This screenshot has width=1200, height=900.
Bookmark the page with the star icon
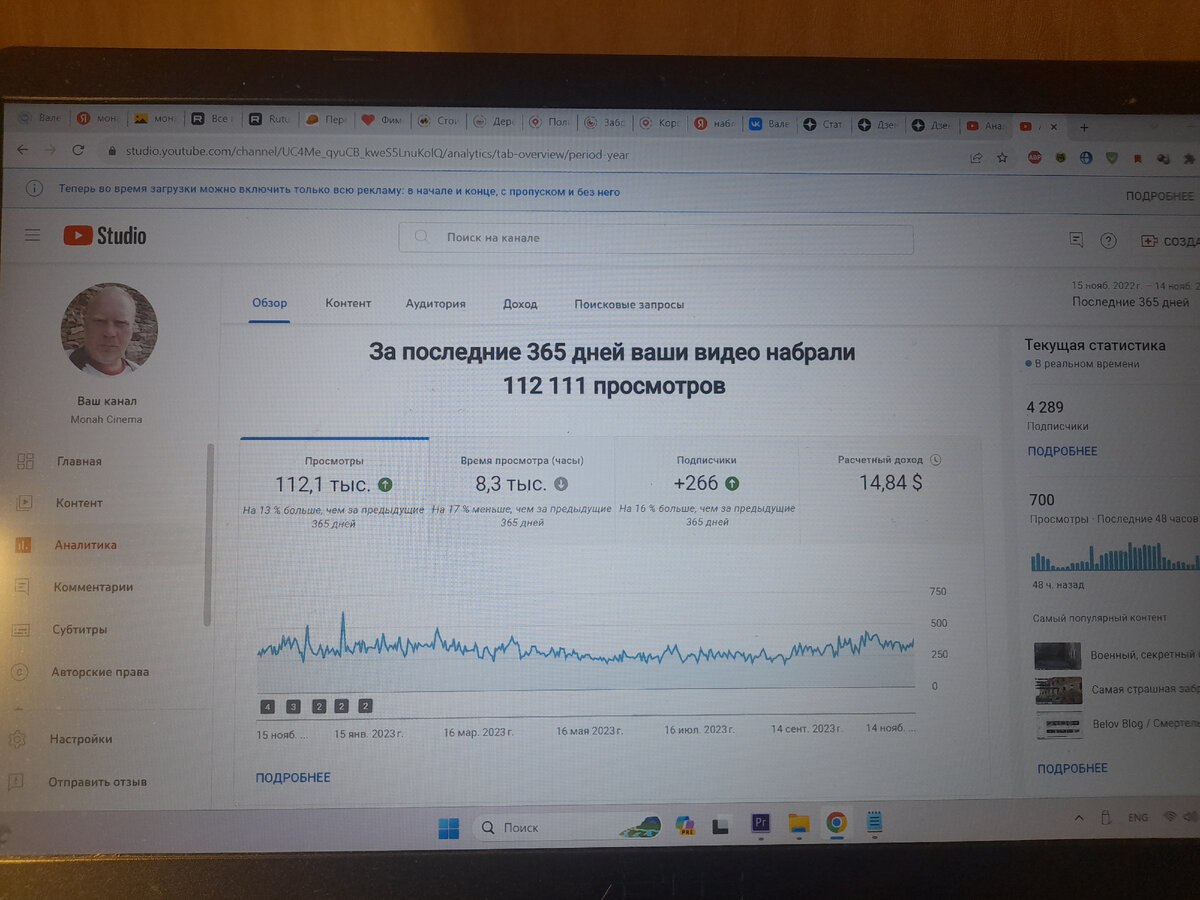(1002, 157)
